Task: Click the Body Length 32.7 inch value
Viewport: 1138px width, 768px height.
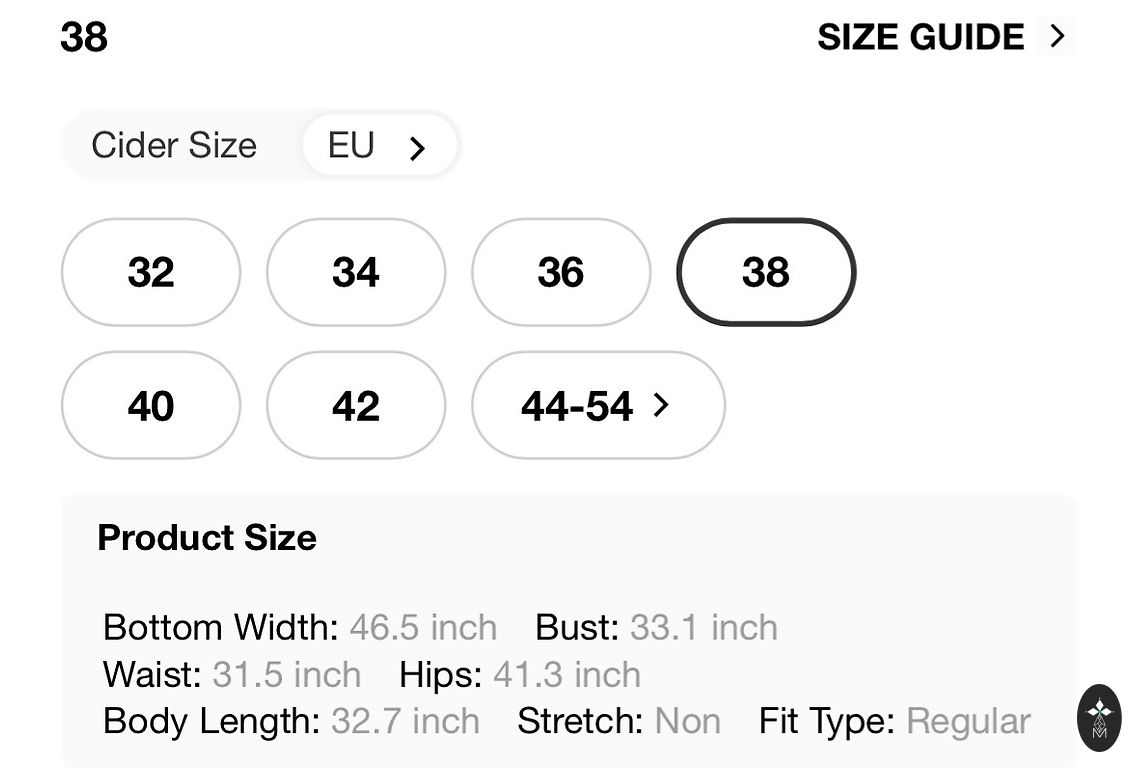Action: [405, 722]
